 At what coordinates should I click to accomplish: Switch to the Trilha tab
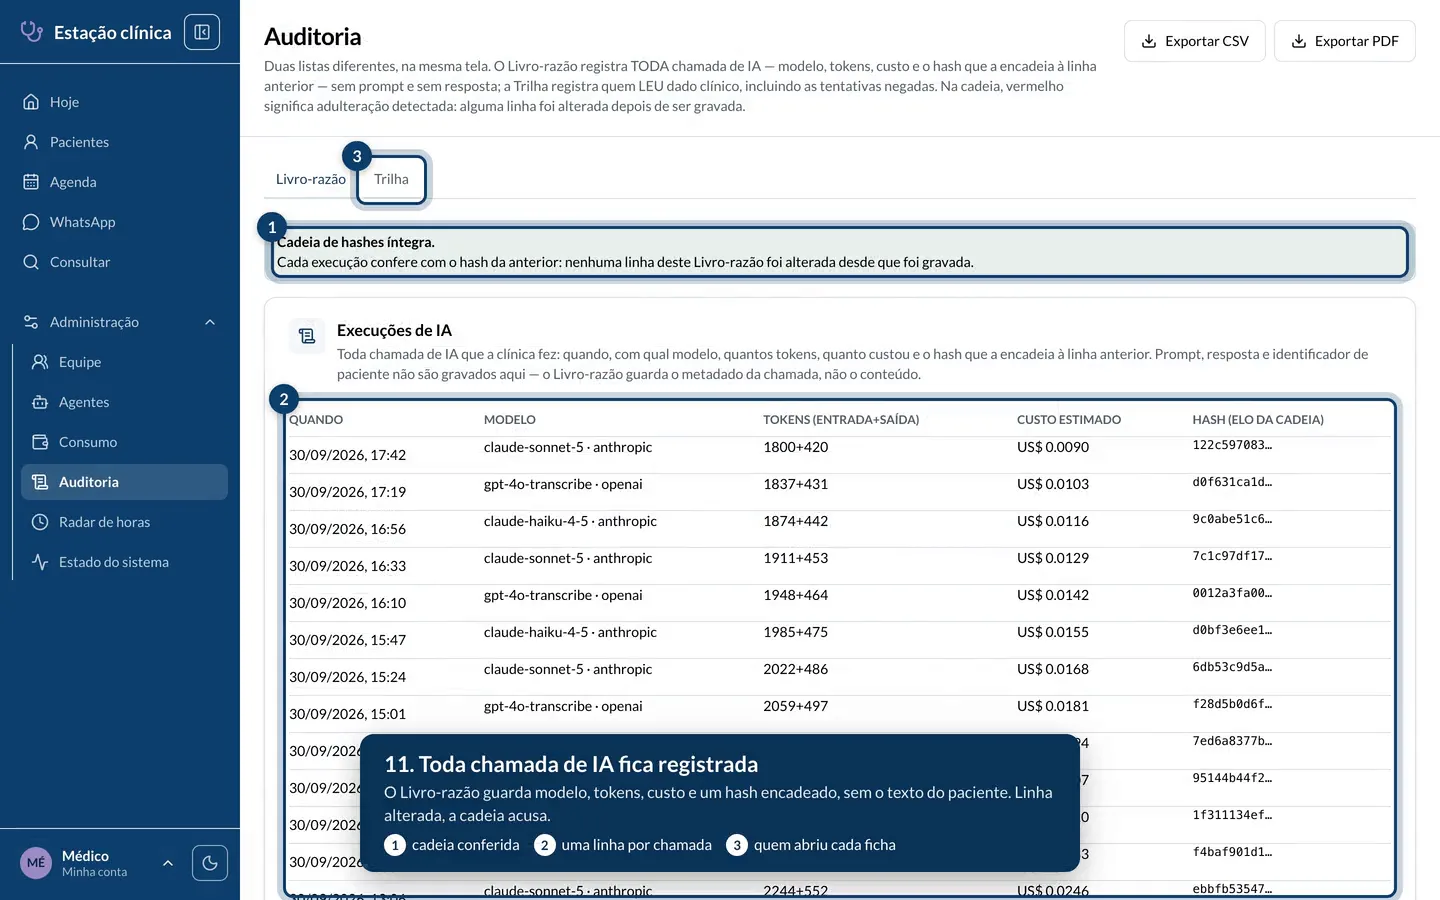click(x=391, y=179)
